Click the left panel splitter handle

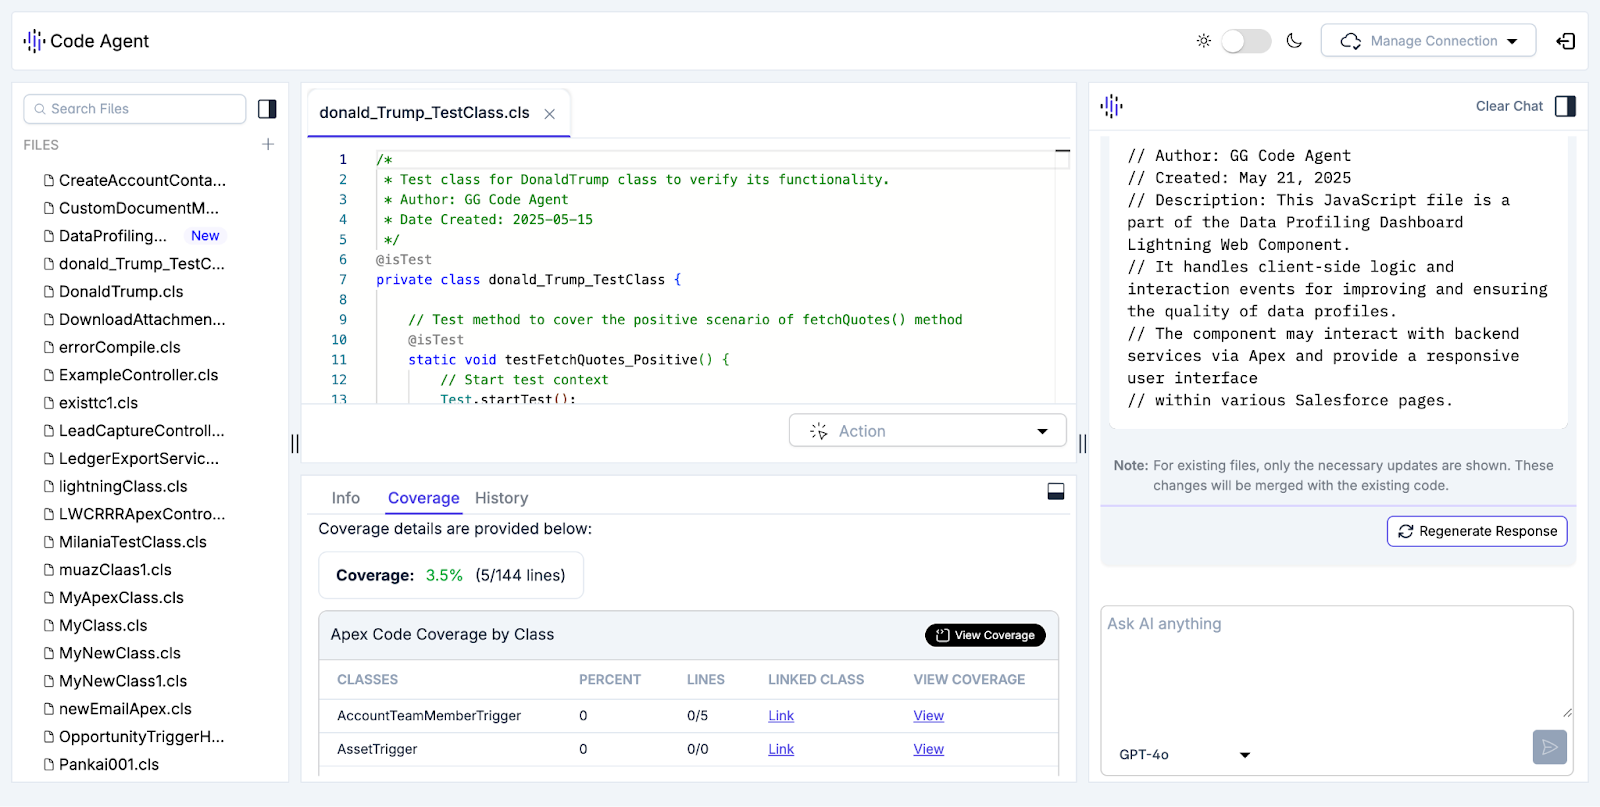click(295, 443)
